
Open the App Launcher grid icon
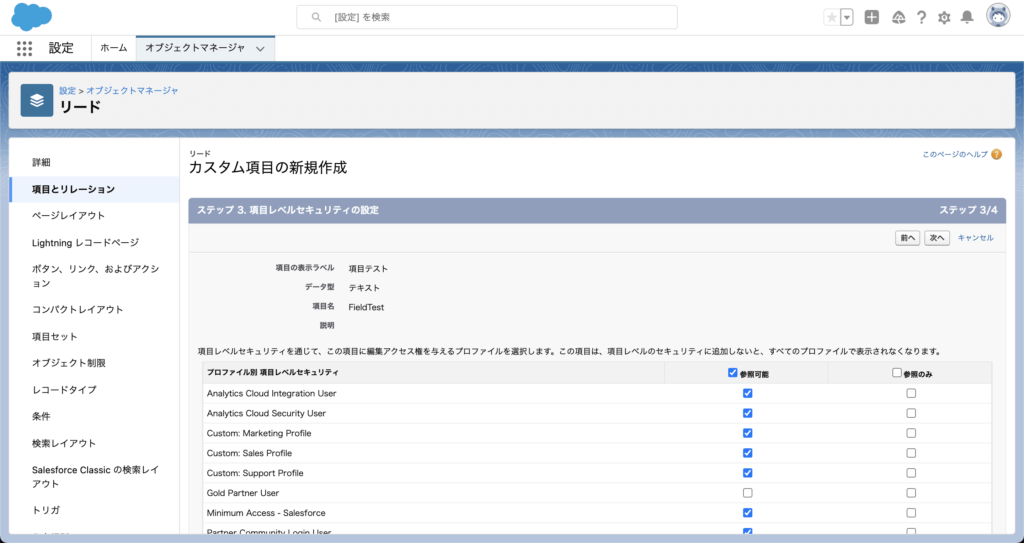[x=24, y=48]
